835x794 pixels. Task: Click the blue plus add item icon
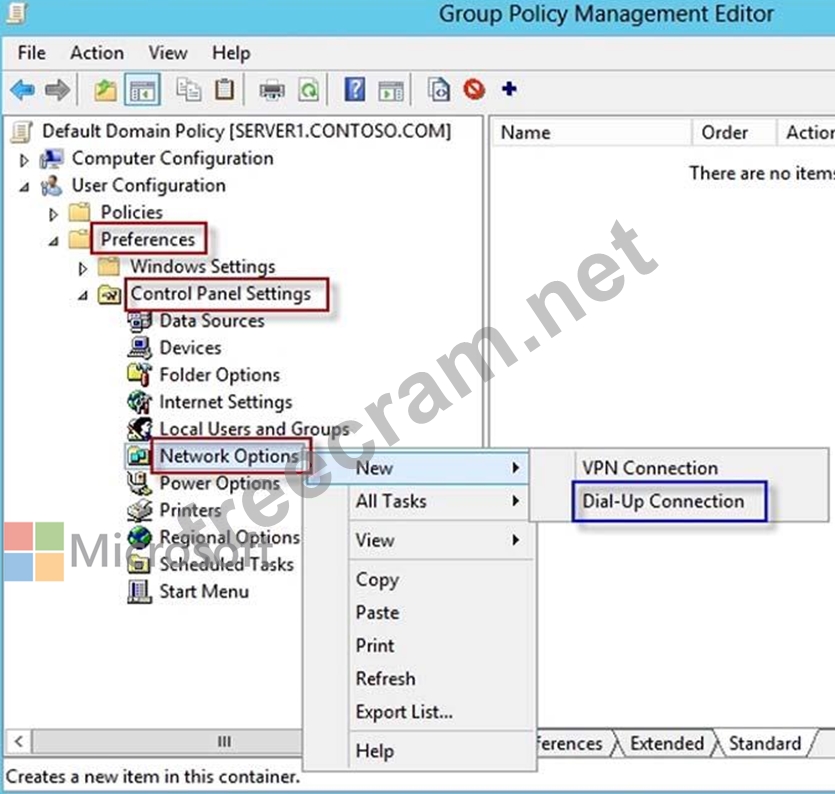tap(509, 88)
